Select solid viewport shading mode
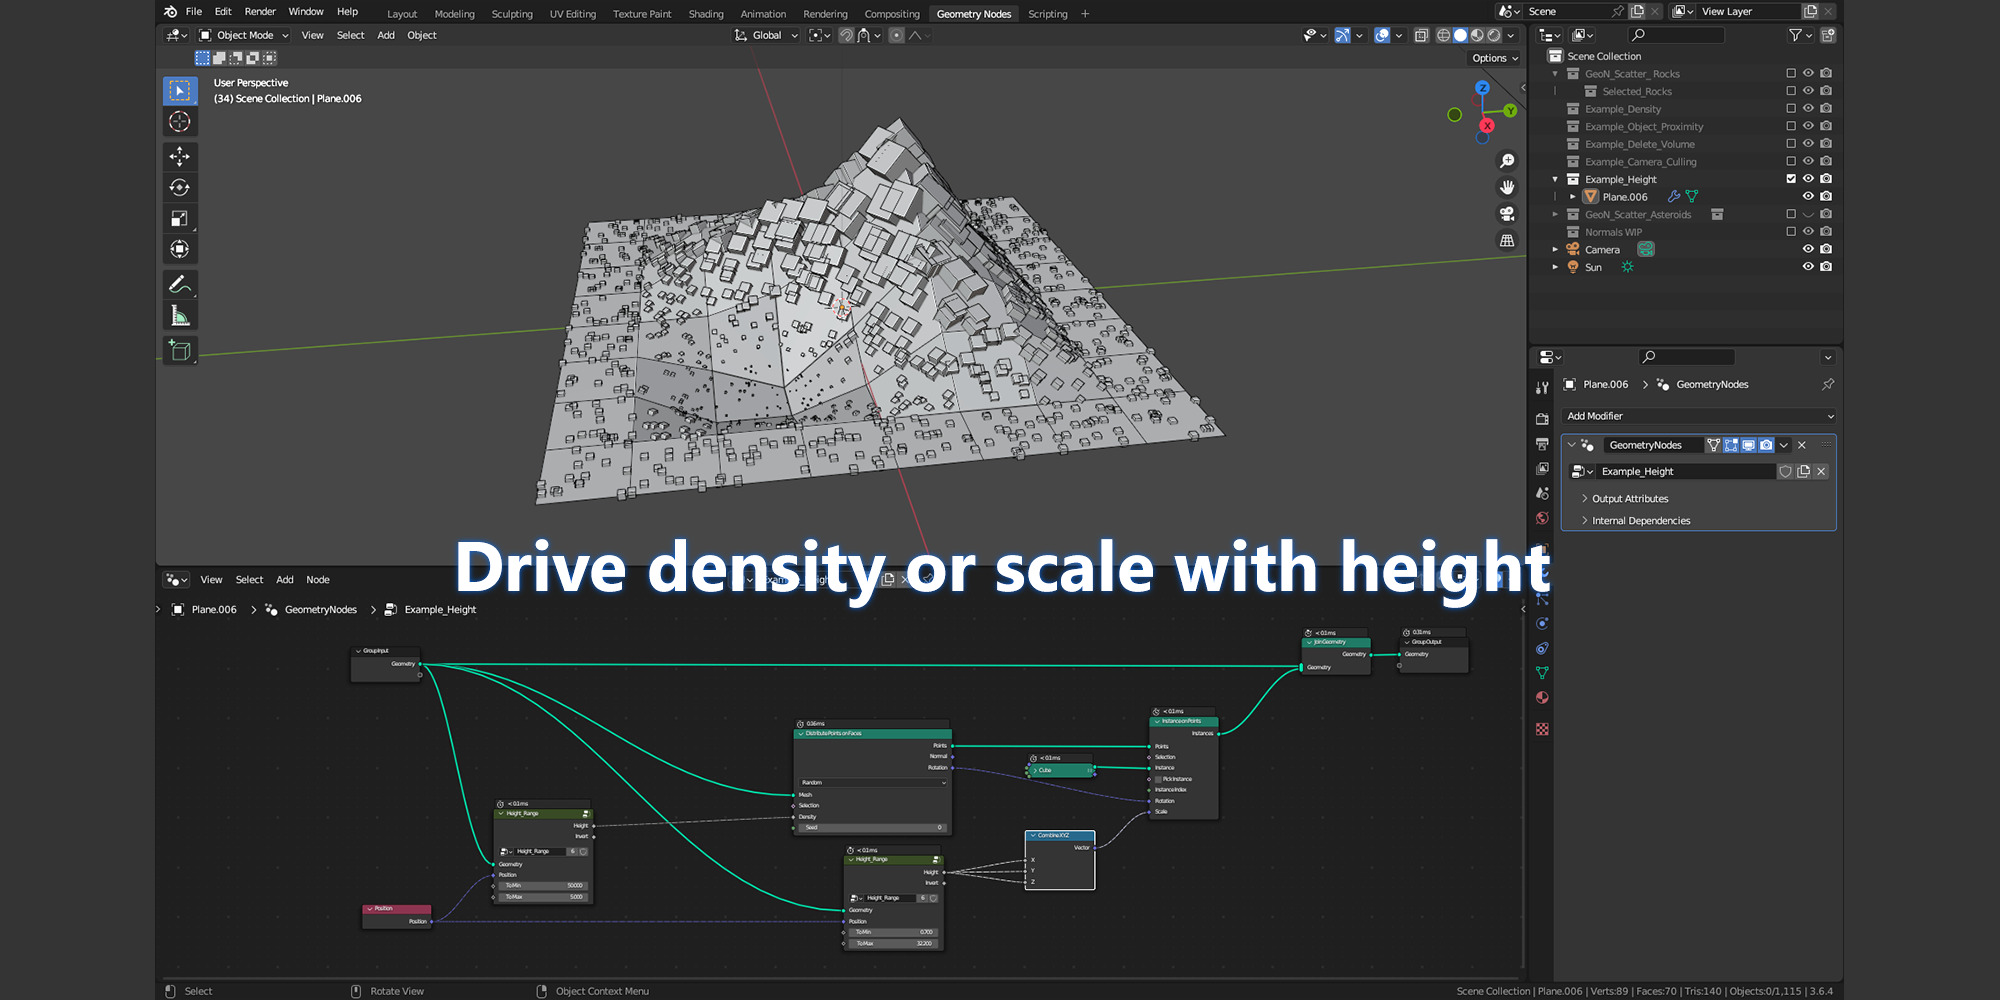The image size is (2000, 1000). (1460, 35)
